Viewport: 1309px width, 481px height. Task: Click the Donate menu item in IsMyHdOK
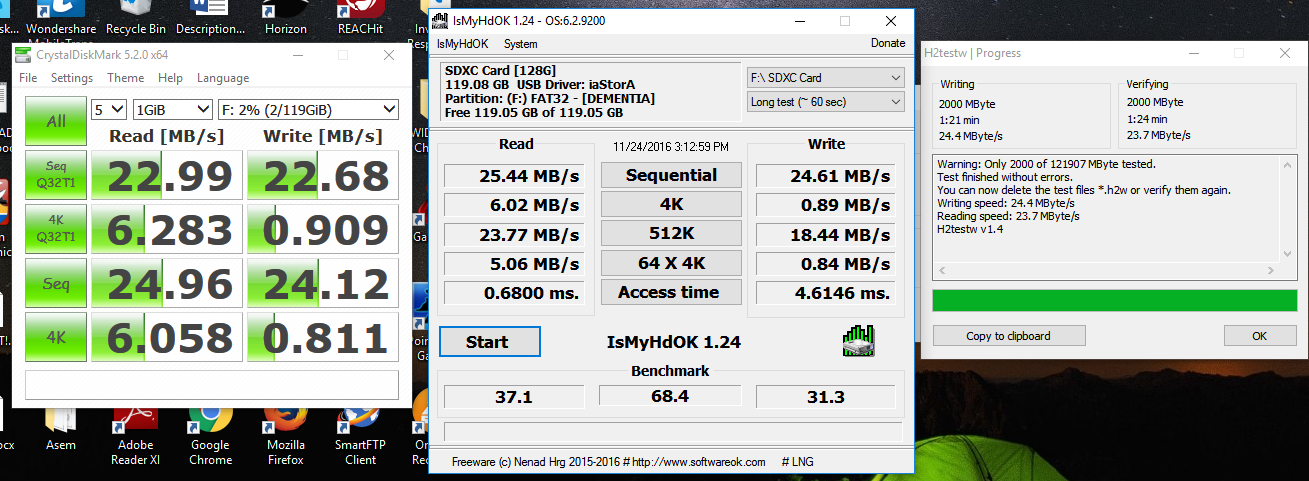point(888,44)
